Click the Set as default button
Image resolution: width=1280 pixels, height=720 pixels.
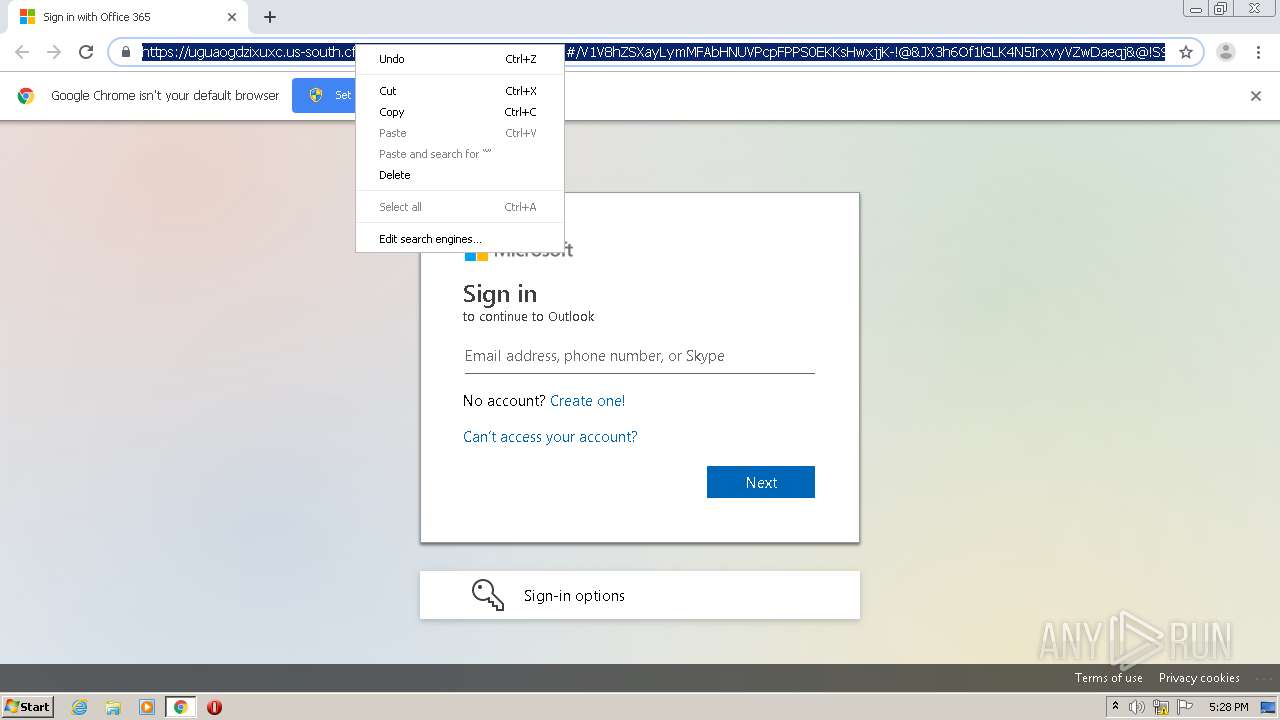(324, 96)
